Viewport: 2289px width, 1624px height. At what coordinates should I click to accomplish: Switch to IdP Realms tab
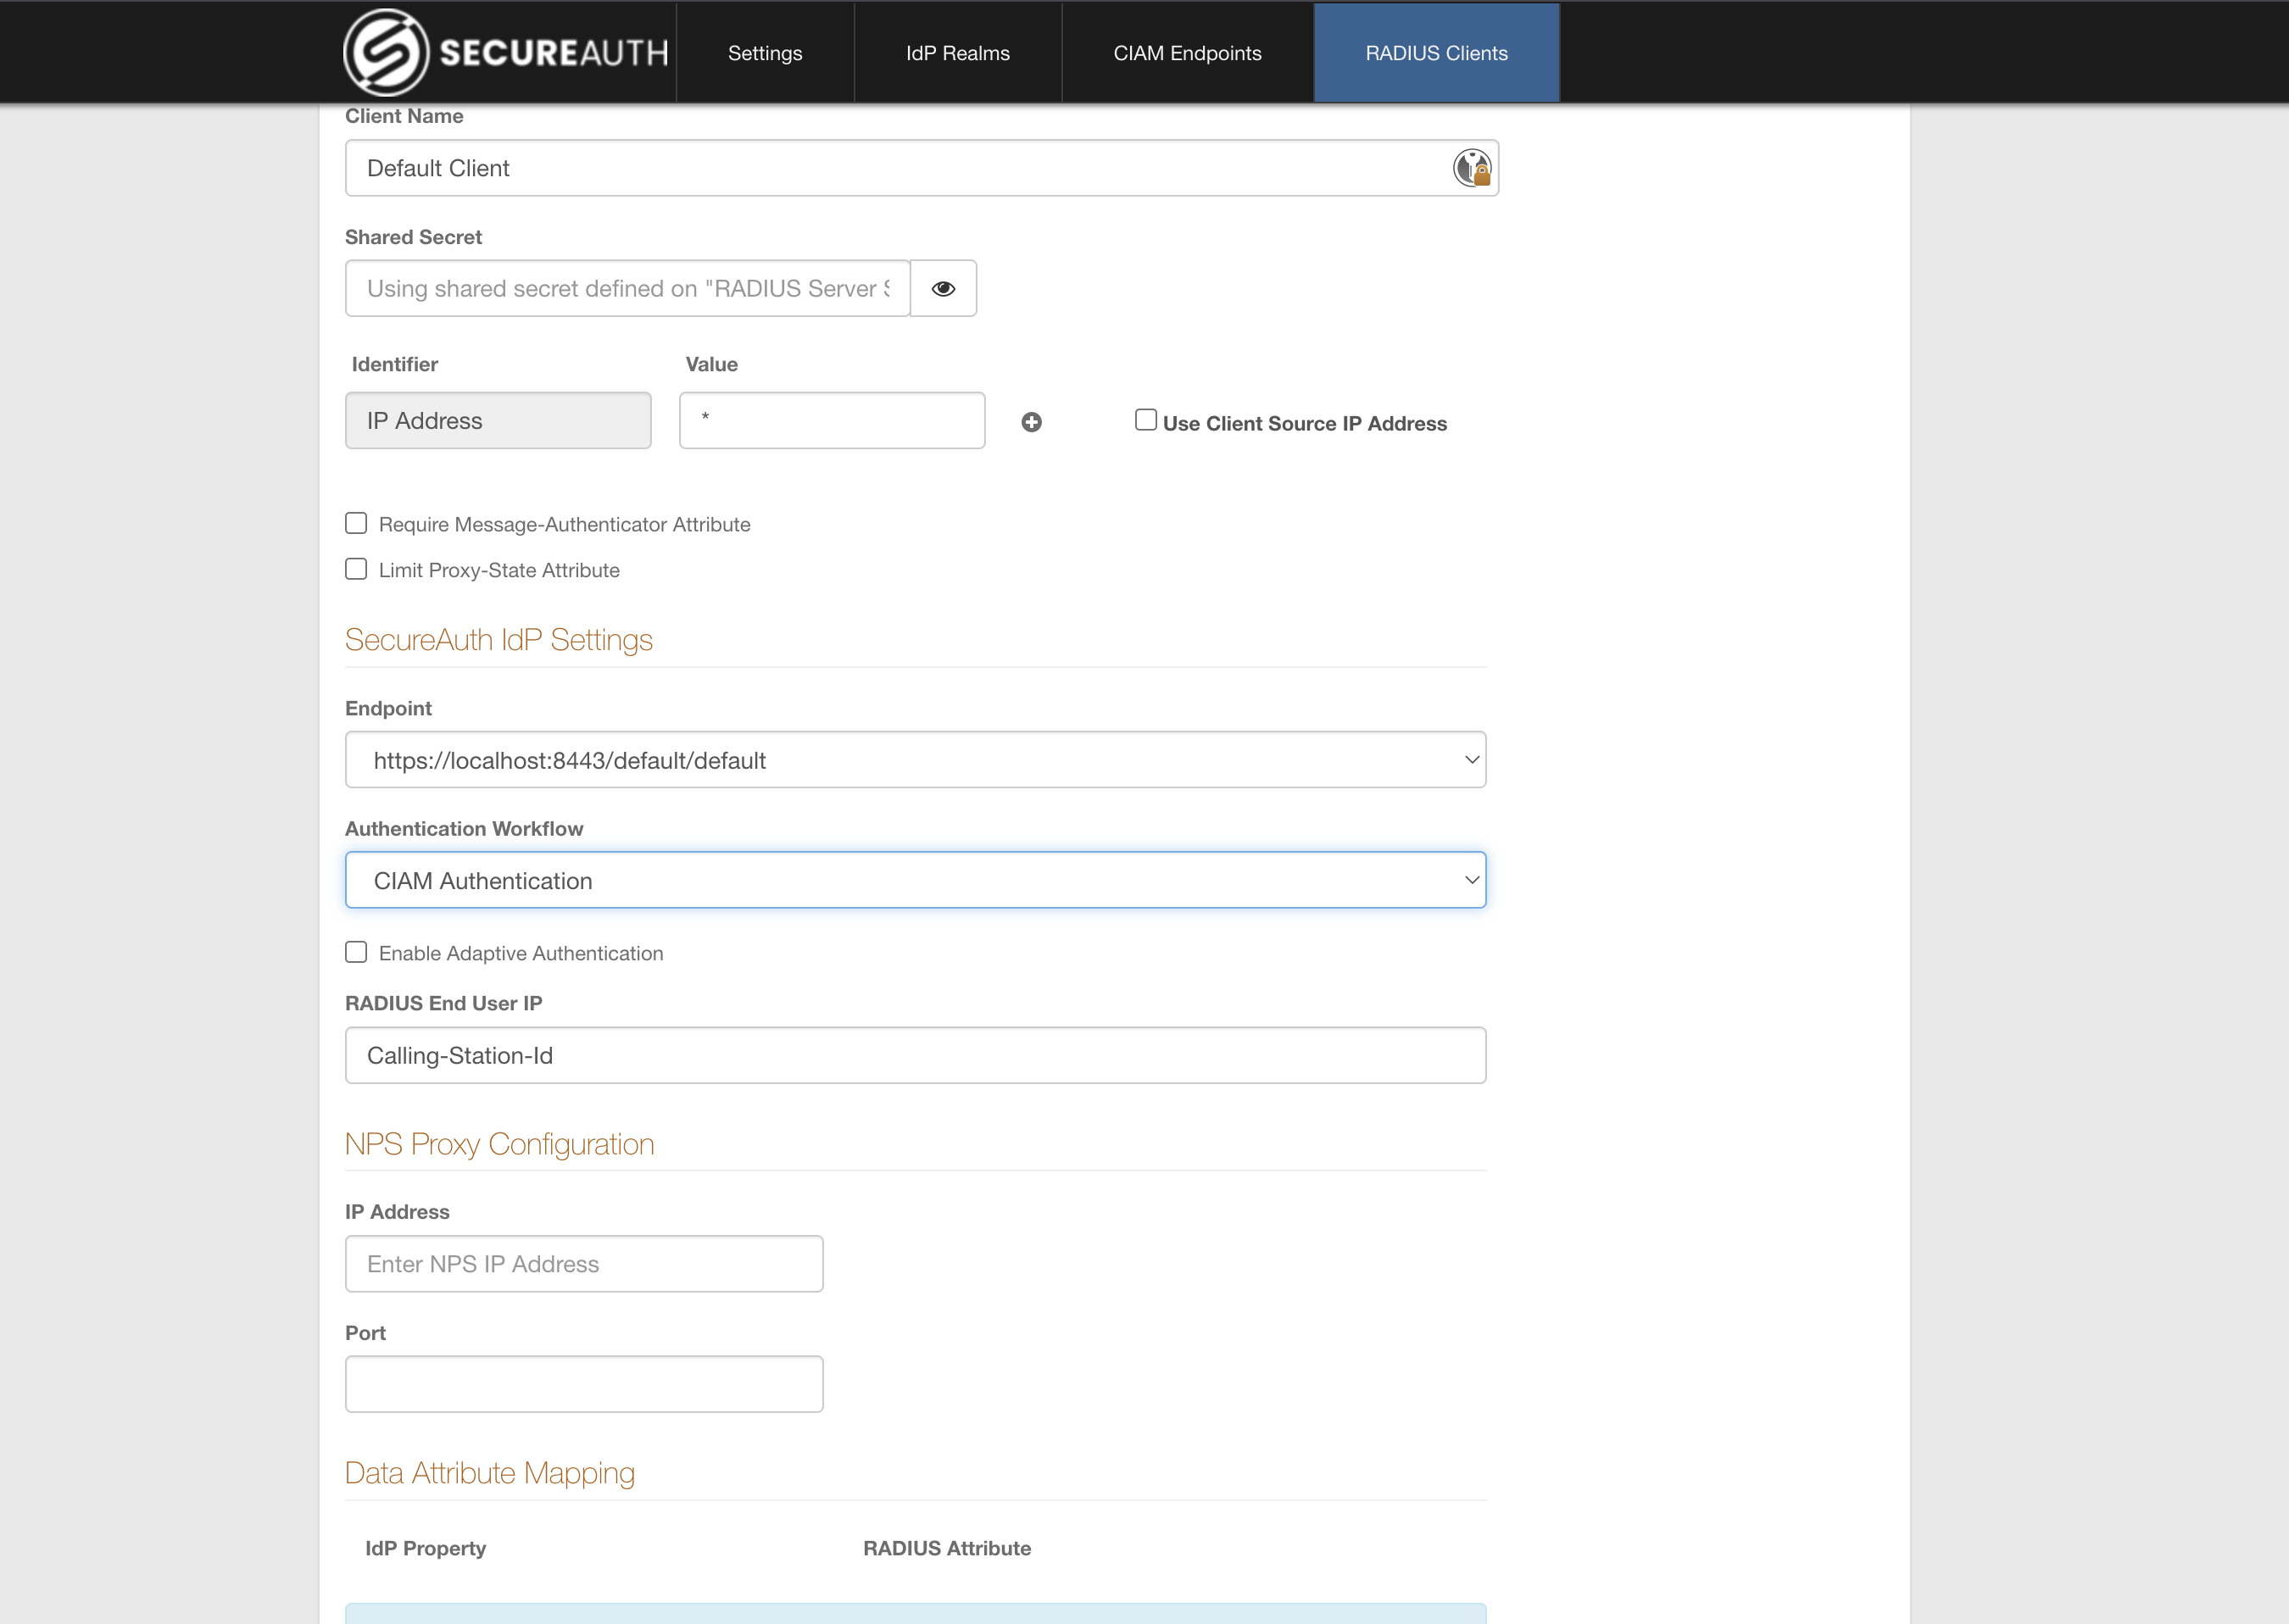click(x=958, y=53)
